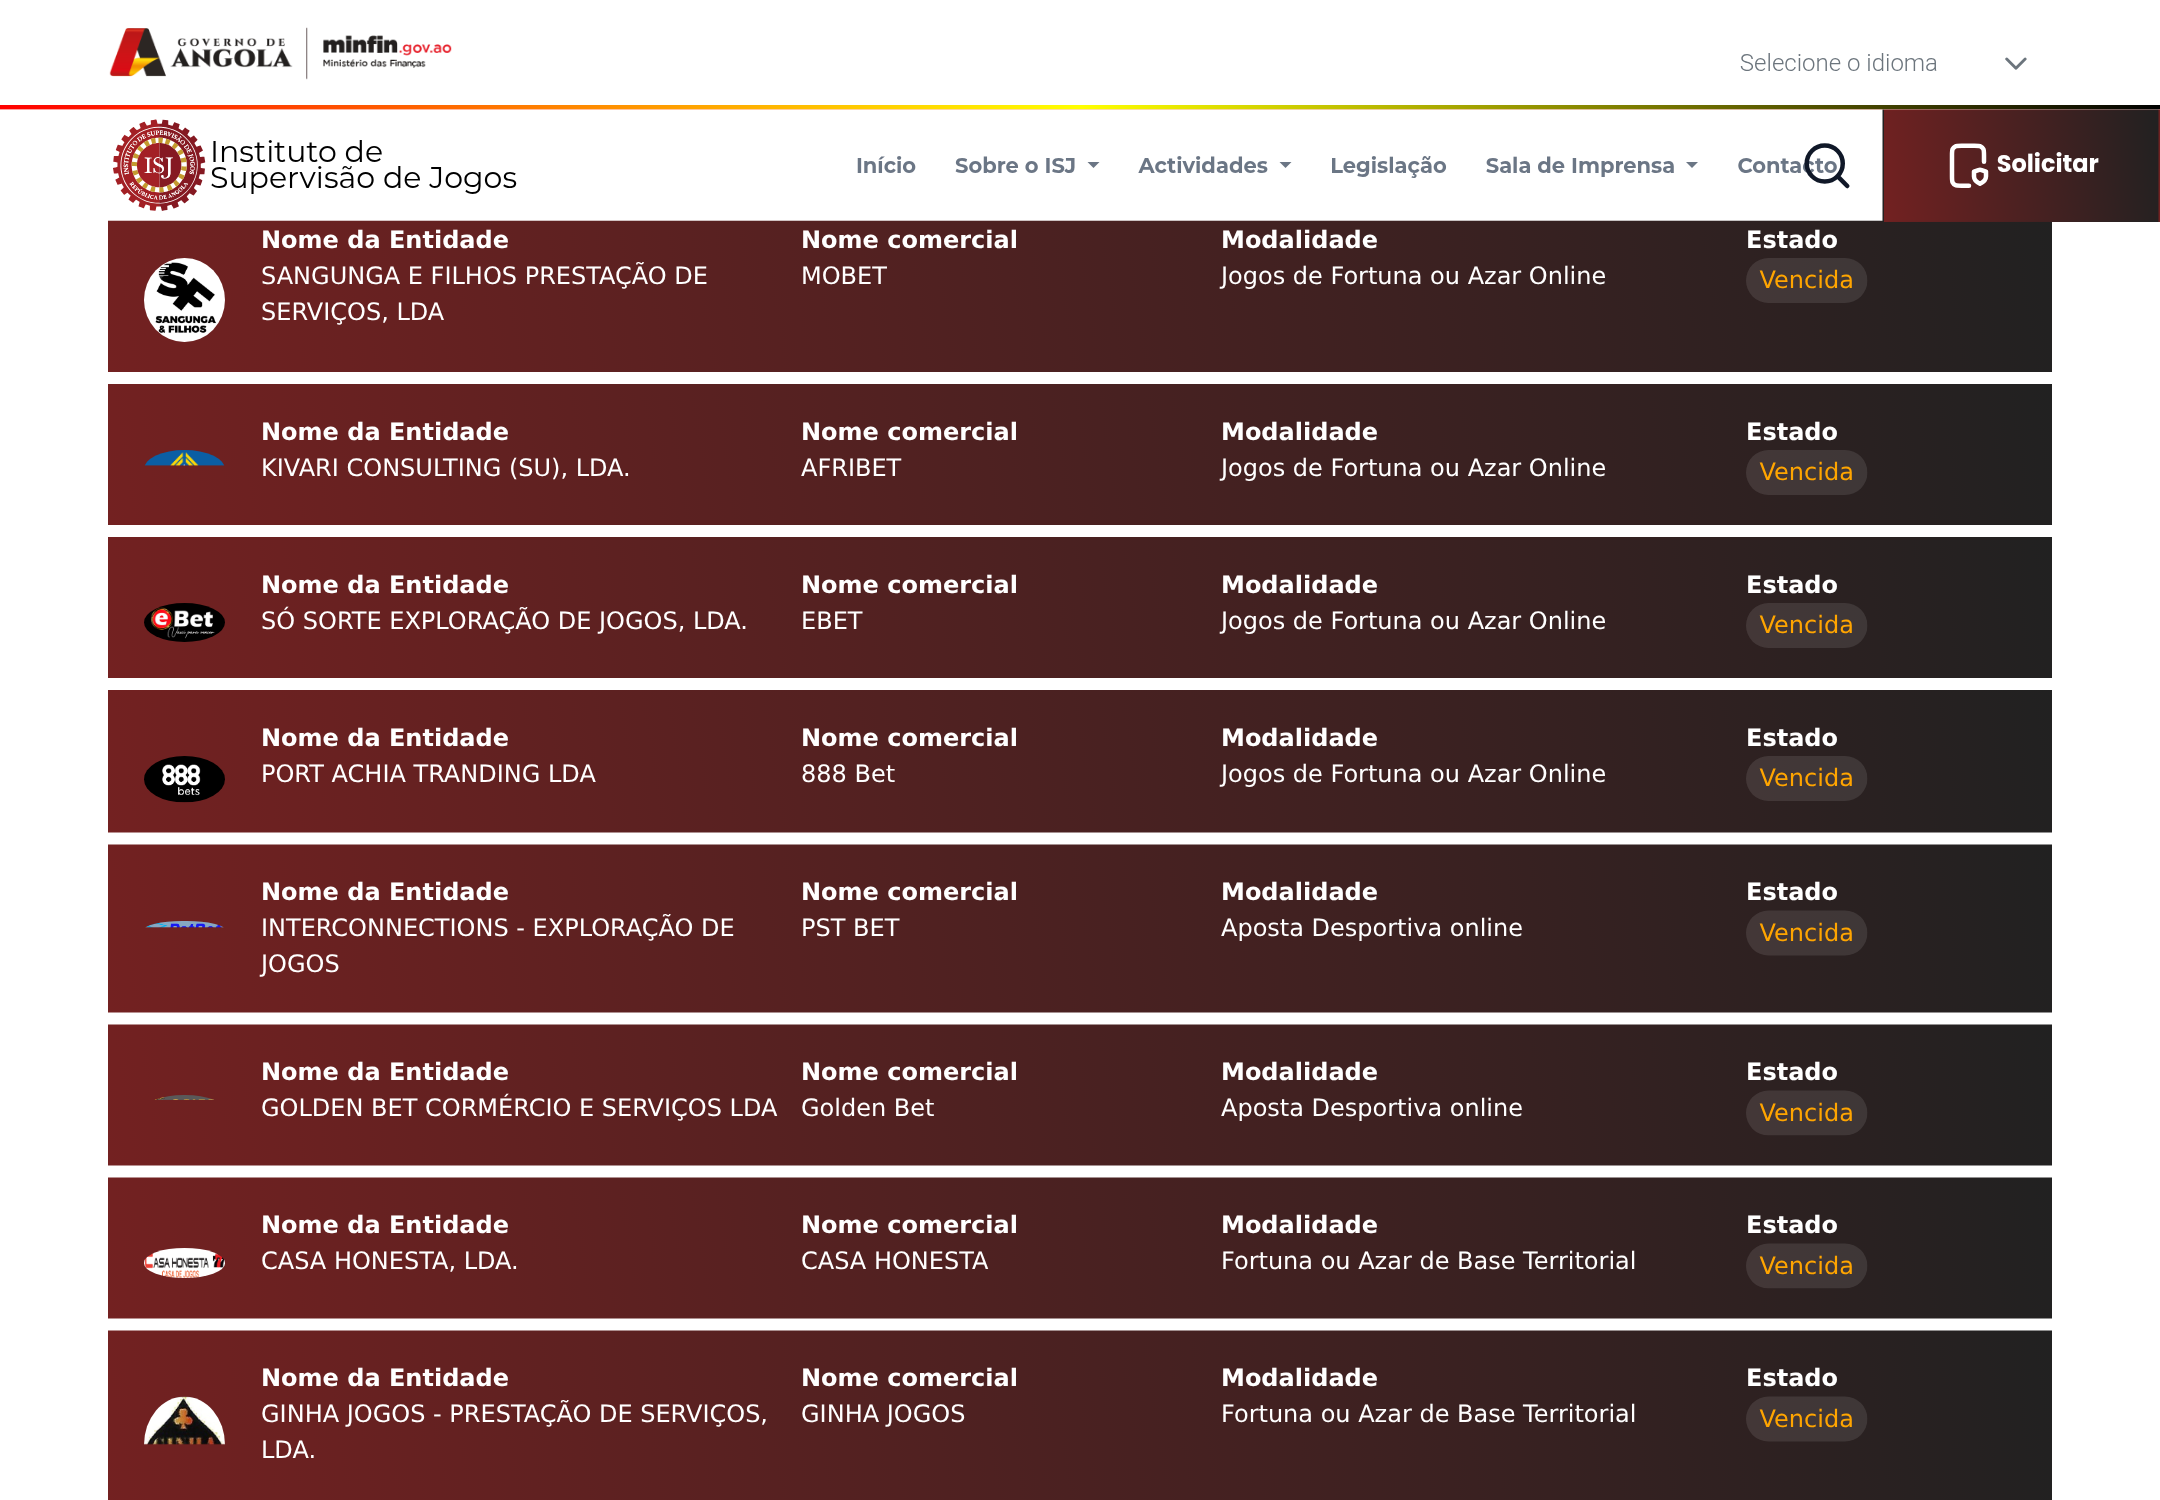Open the language selection dropdown
Image resolution: width=2160 pixels, height=1500 pixels.
click(x=1883, y=63)
